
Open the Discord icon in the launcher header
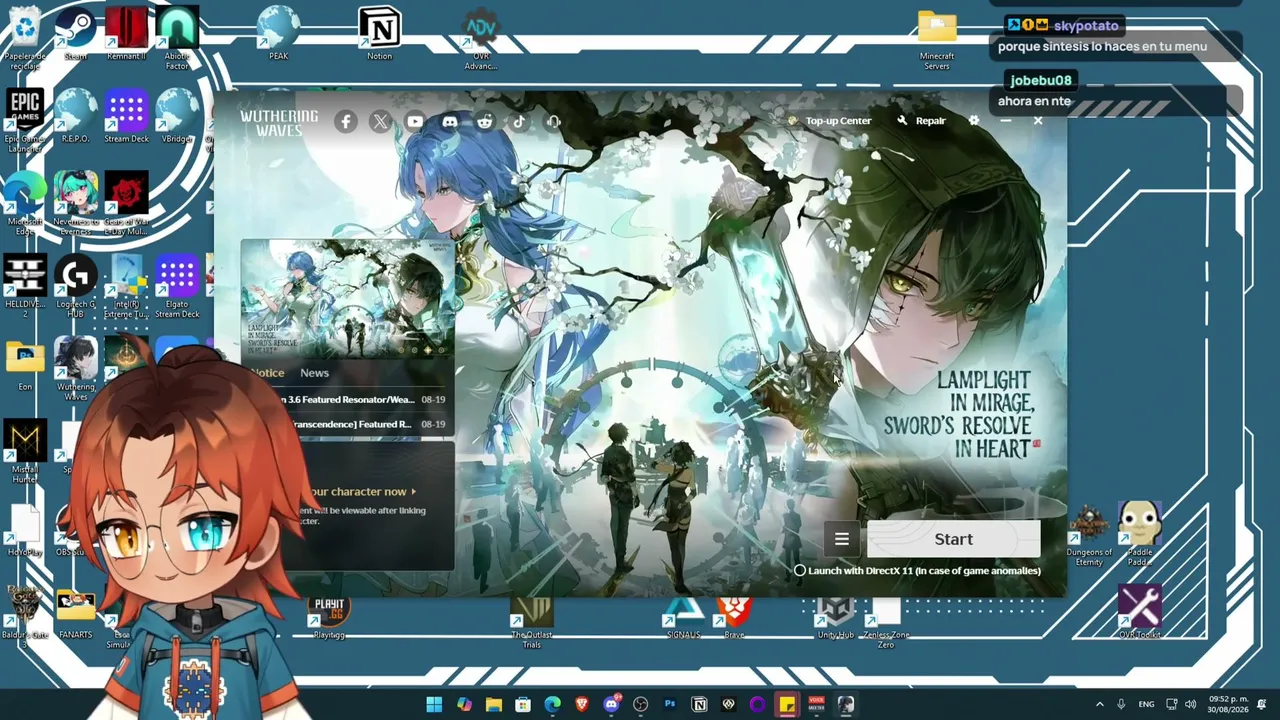(450, 122)
